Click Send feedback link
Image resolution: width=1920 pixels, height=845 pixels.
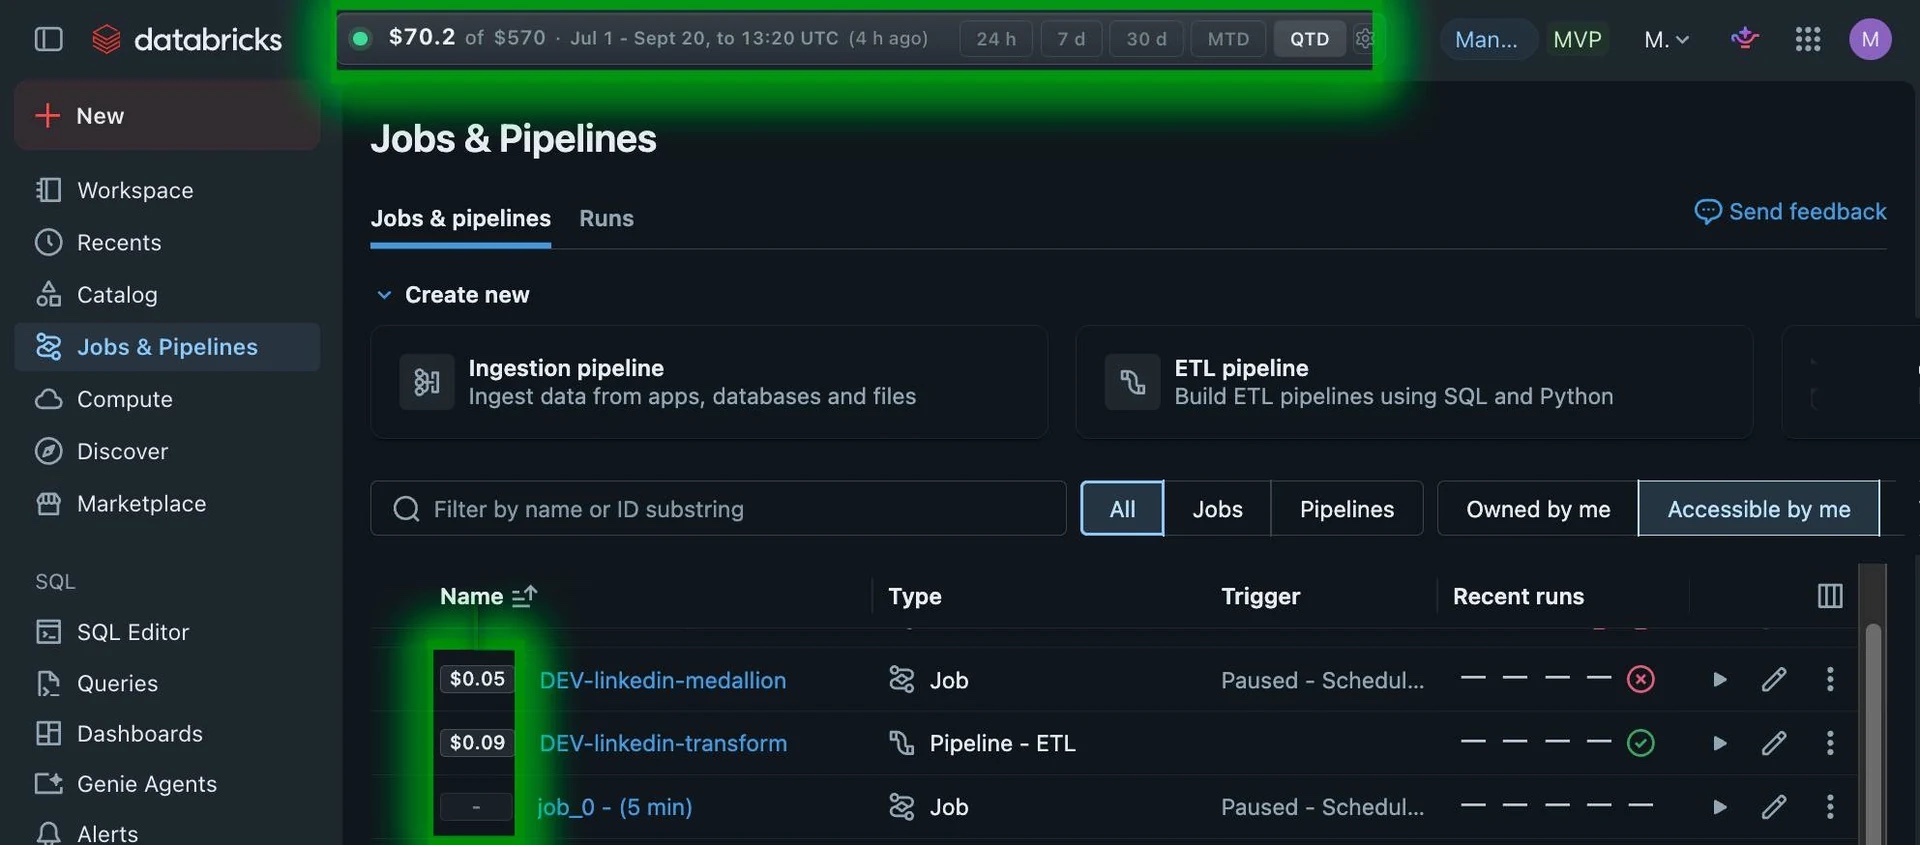click(1790, 212)
